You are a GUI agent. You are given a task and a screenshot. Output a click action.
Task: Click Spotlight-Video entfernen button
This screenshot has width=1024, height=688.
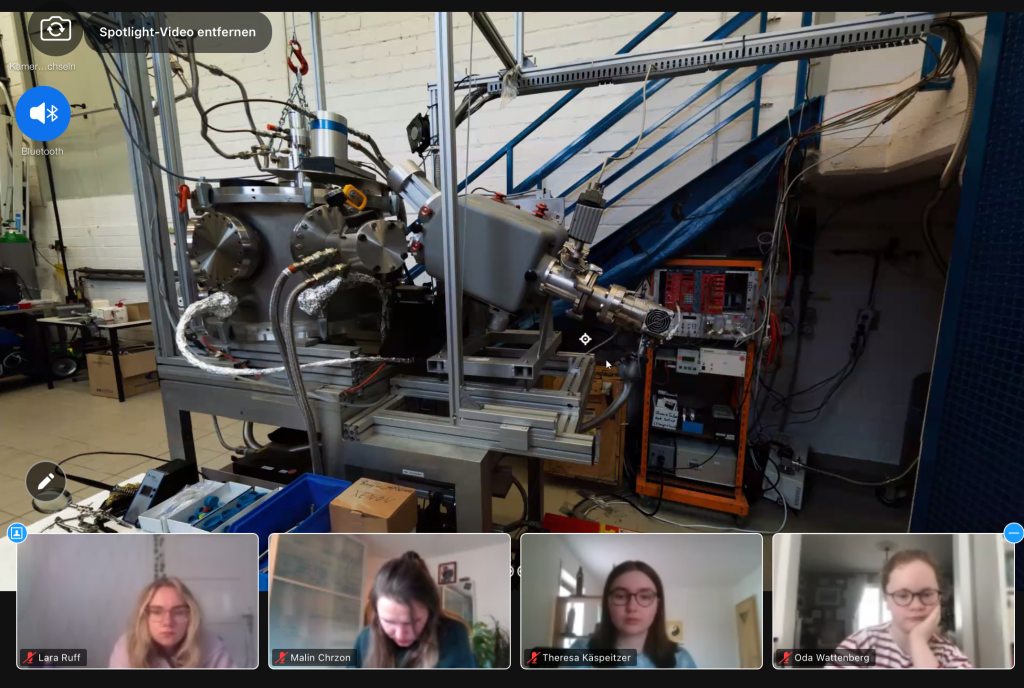pyautogui.click(x=177, y=32)
